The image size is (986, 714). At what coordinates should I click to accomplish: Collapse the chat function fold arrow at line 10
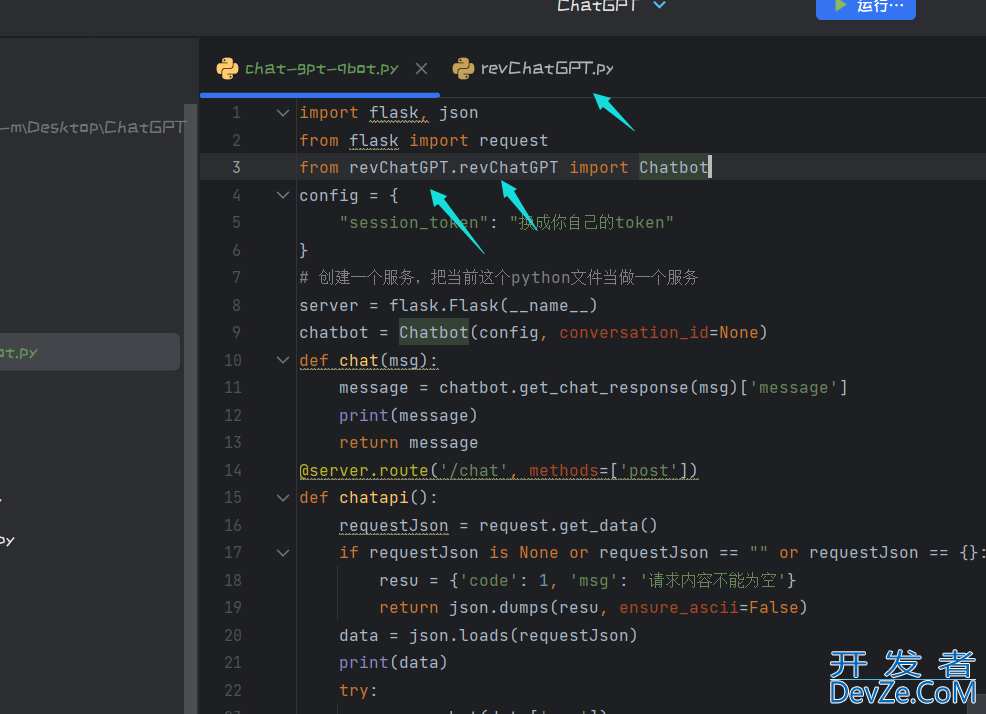click(x=283, y=360)
